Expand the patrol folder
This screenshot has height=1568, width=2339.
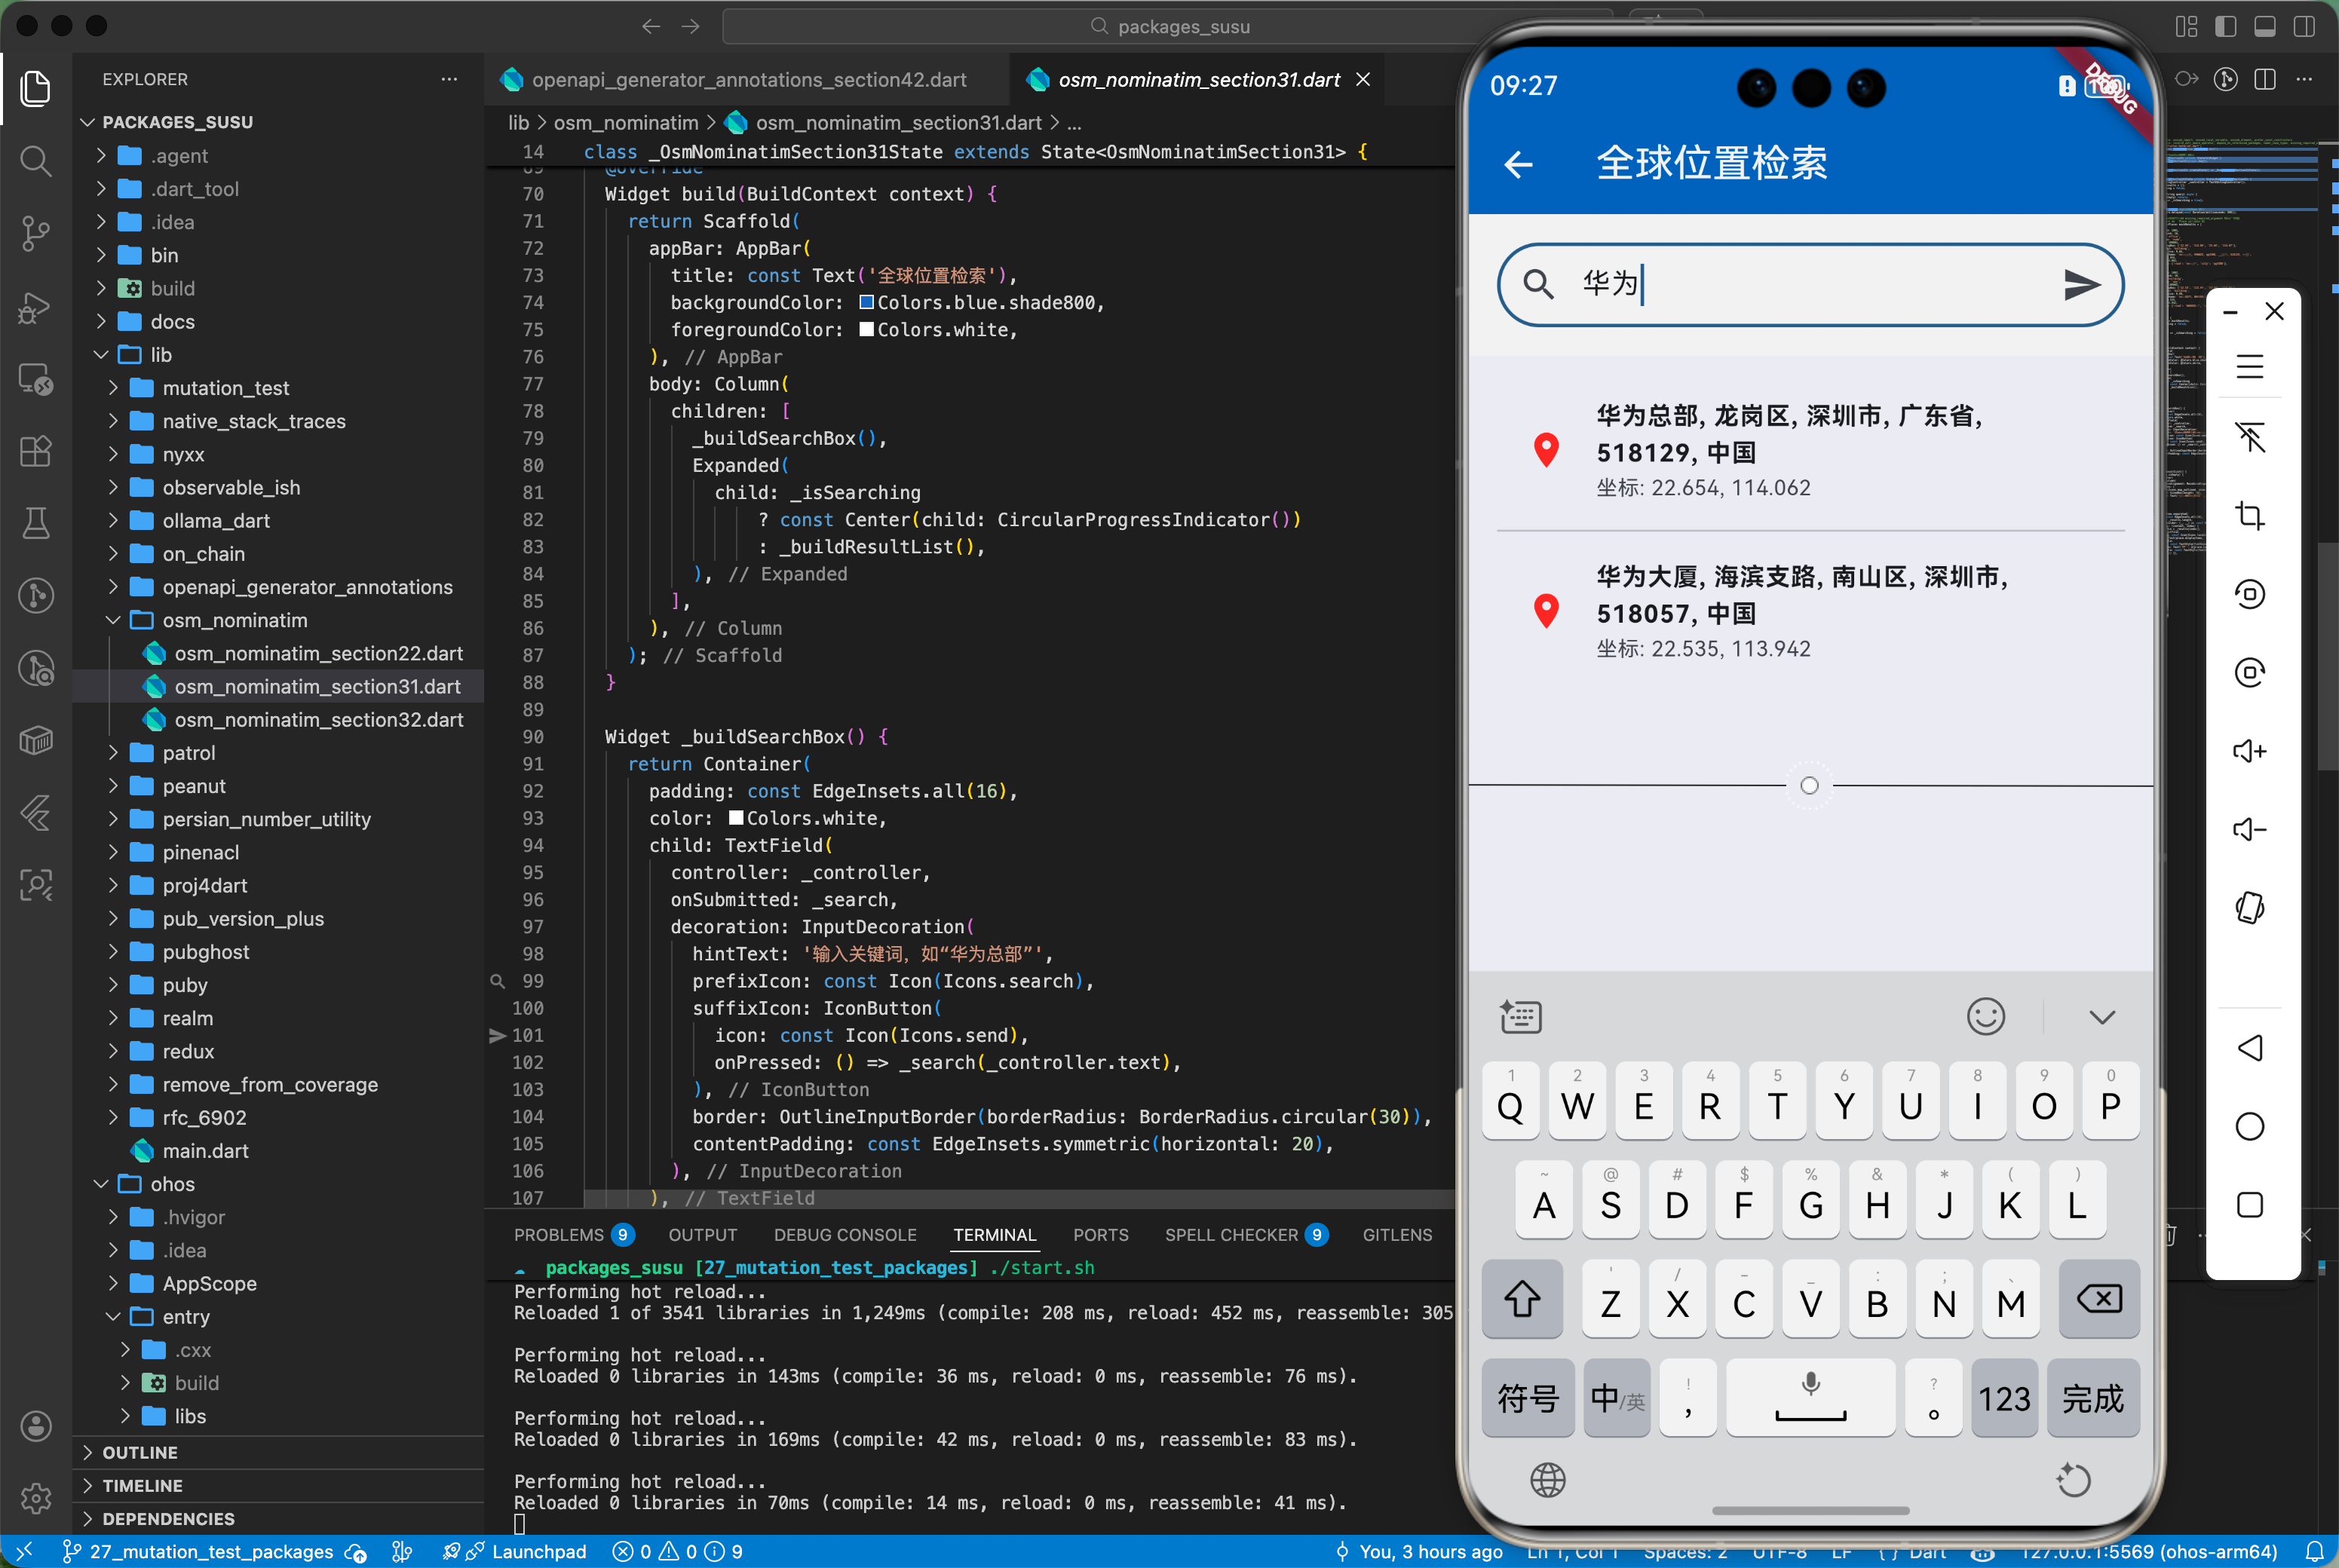188,753
